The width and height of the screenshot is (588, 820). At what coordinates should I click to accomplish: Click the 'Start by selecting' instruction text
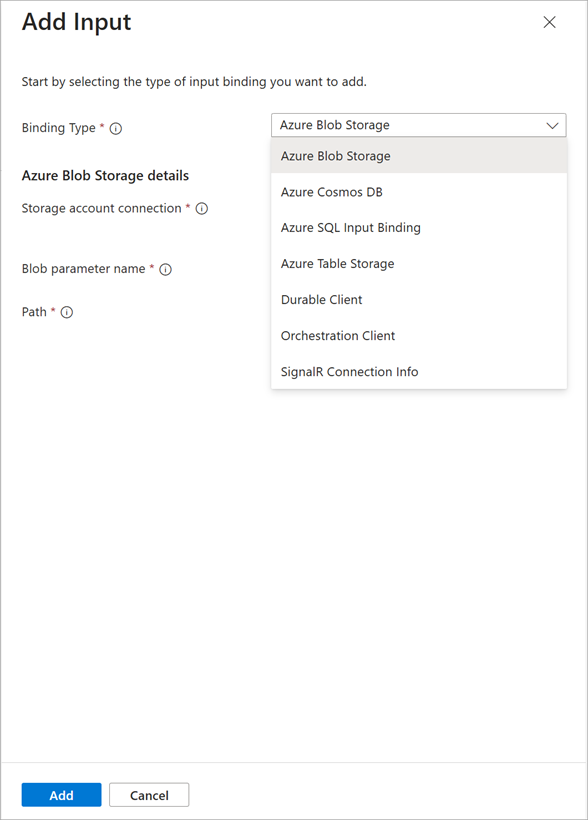pos(194,82)
